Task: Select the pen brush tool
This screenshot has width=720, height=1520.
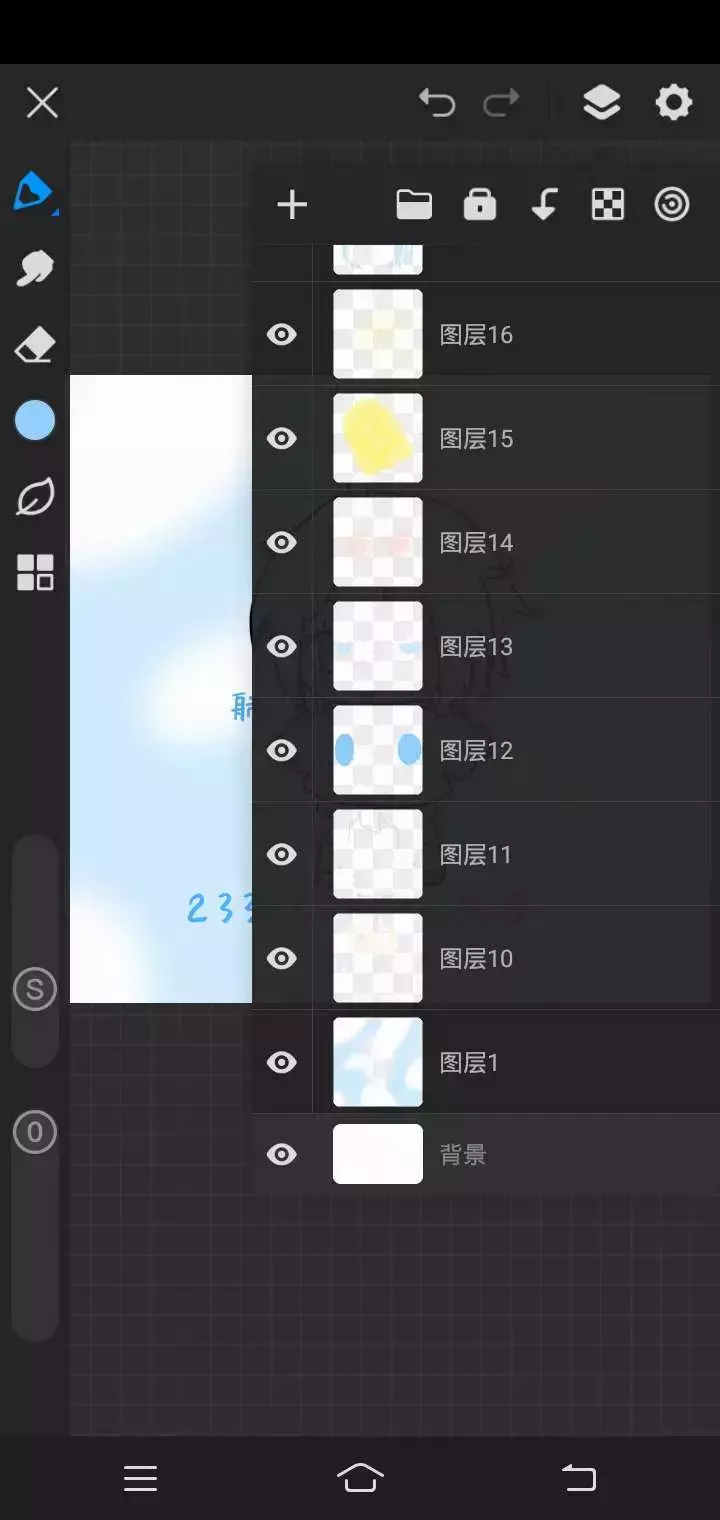Action: pyautogui.click(x=34, y=191)
